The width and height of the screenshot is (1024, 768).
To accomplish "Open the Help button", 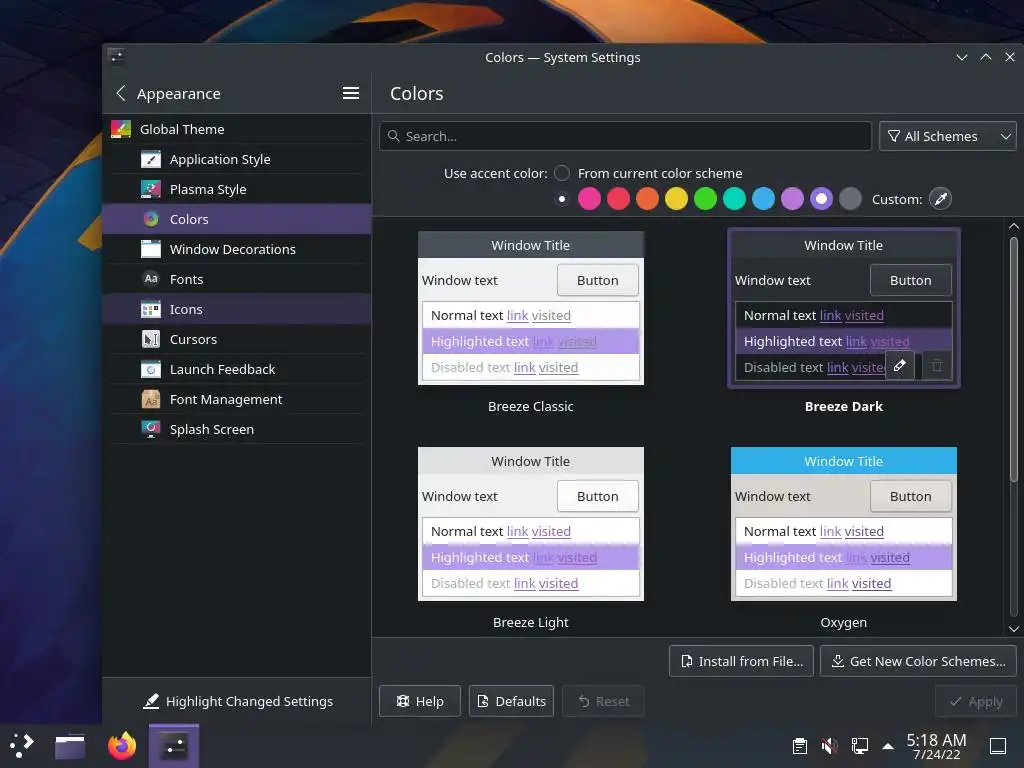I will point(420,701).
